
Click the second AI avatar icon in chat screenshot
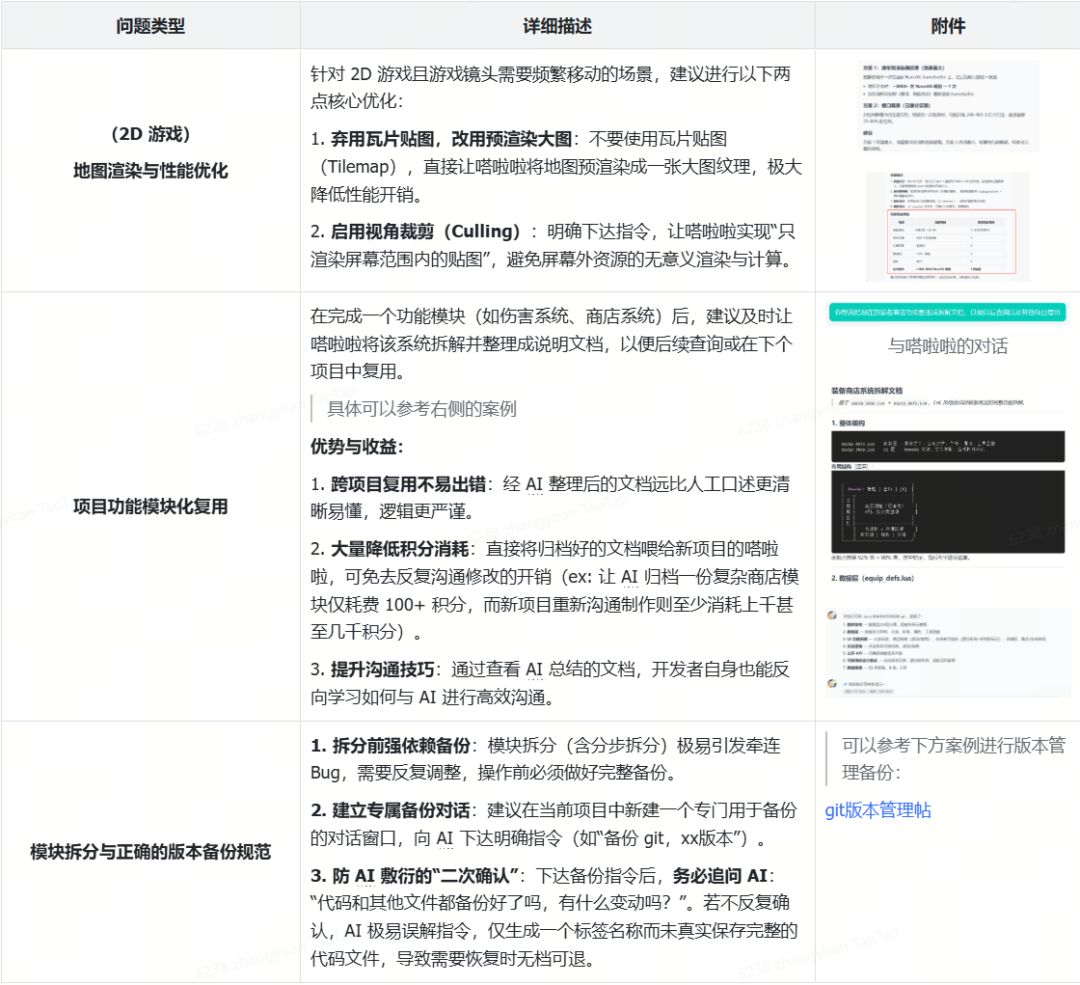(x=832, y=683)
